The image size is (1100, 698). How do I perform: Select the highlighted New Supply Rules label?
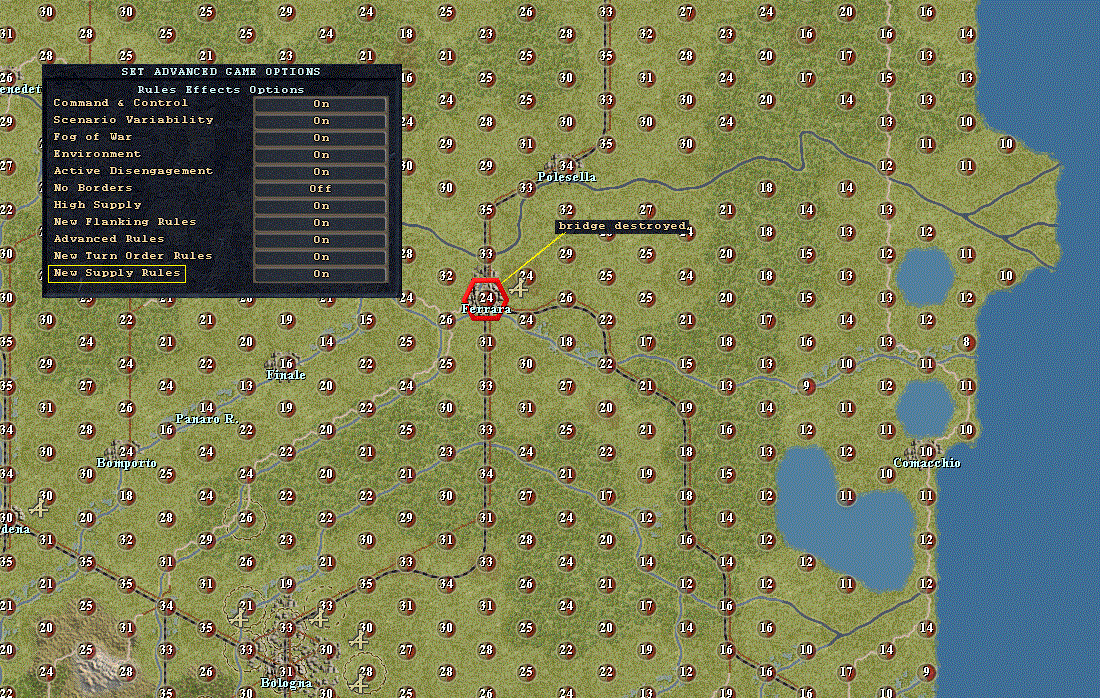(x=117, y=273)
